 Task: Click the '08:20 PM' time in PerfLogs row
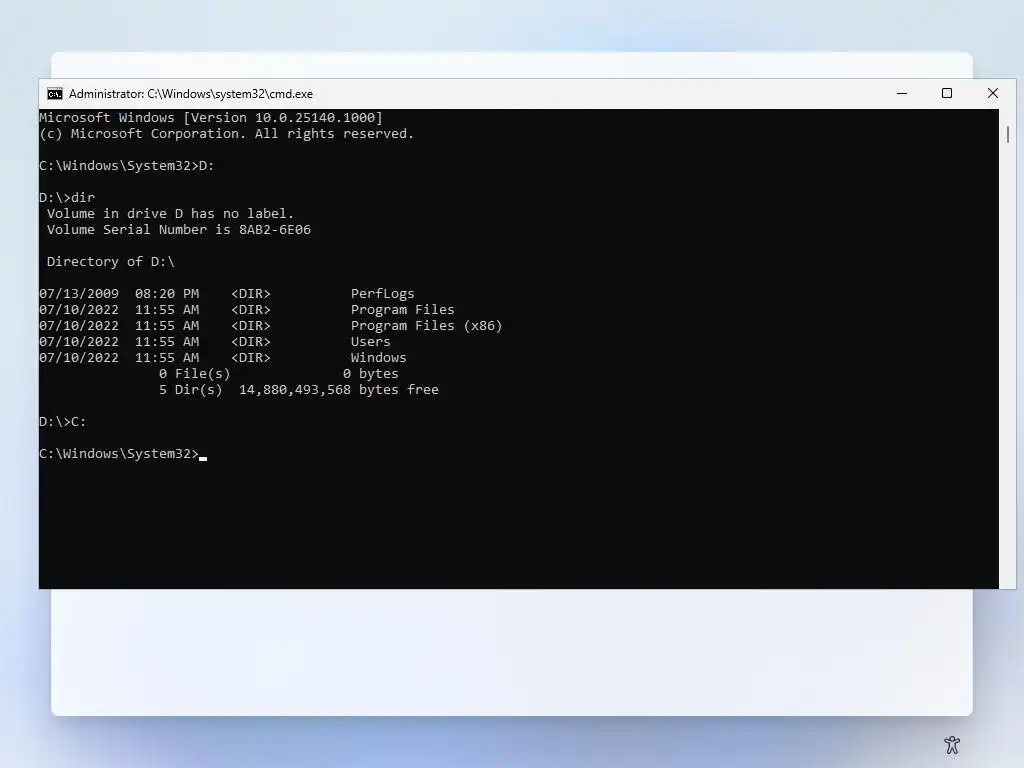tap(167, 294)
